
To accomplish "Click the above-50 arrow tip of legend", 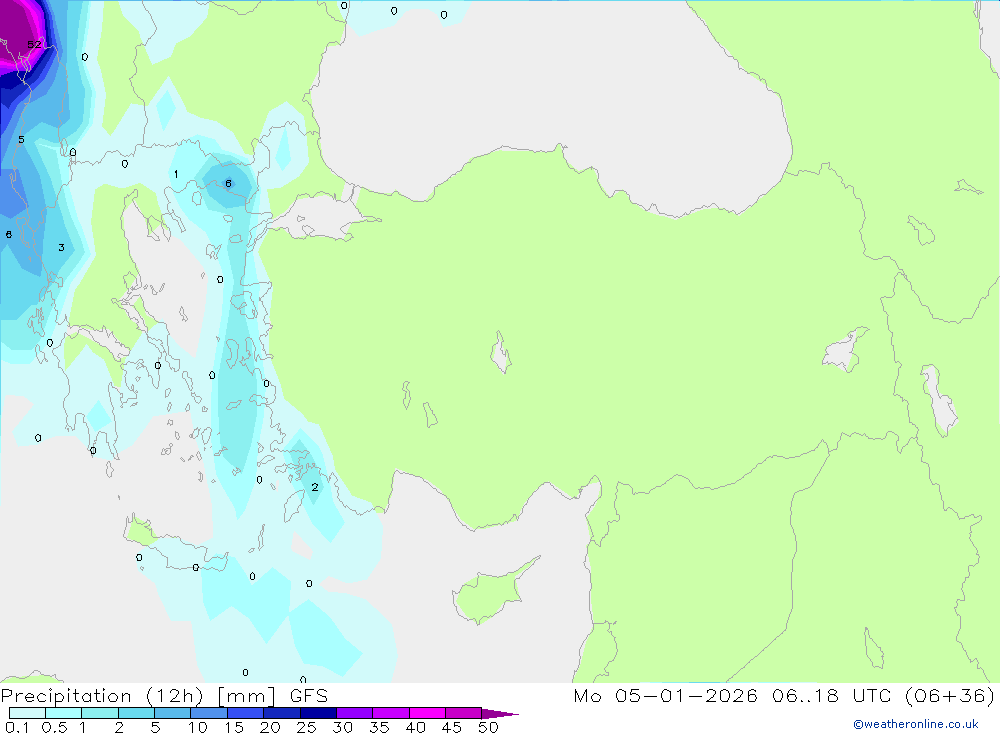I will click(x=500, y=713).
